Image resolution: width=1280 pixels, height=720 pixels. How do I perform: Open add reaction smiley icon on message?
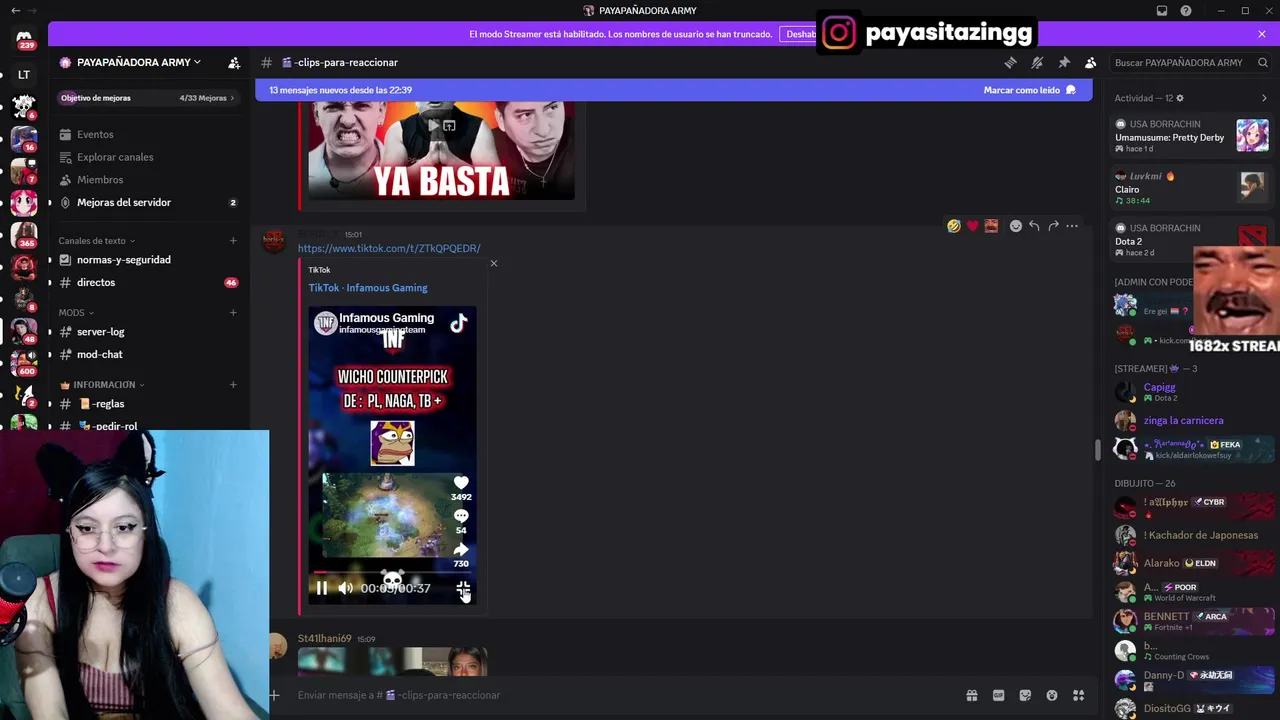1016,226
